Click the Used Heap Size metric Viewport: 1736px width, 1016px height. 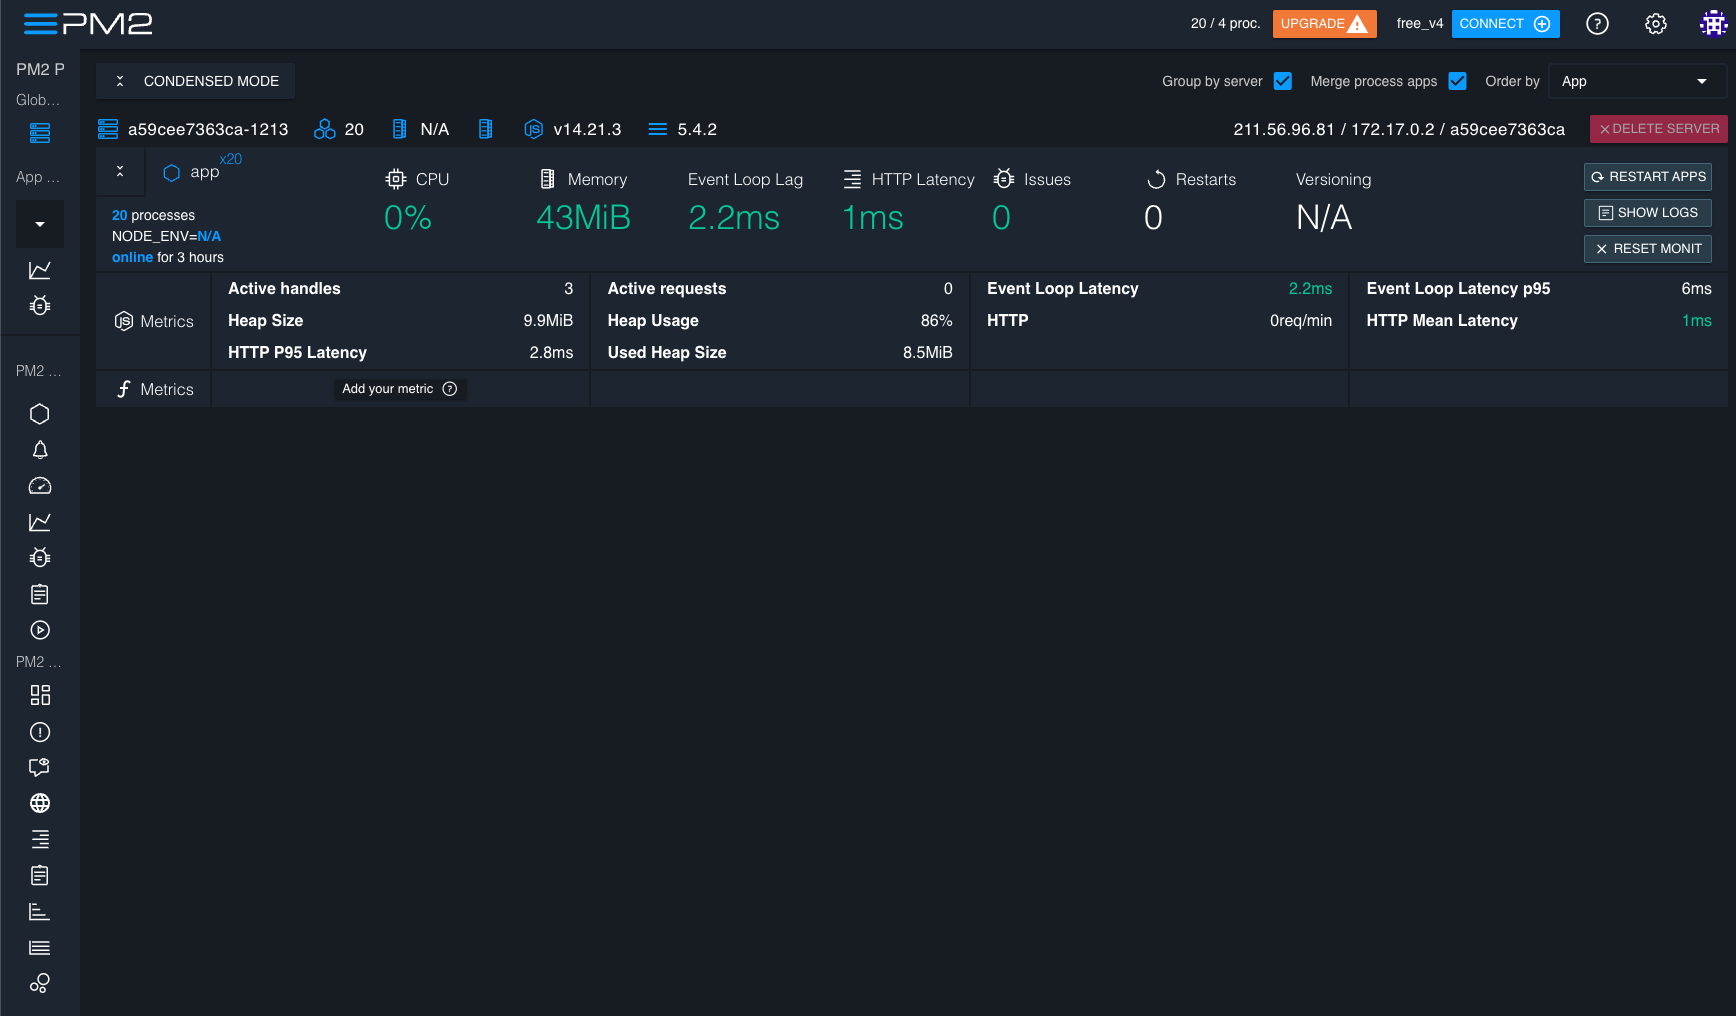coord(780,353)
